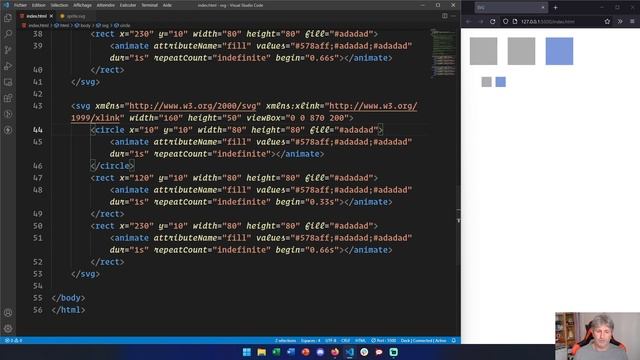Open the Firefox application menu
Screen dimensions: 640x360
point(632,21)
